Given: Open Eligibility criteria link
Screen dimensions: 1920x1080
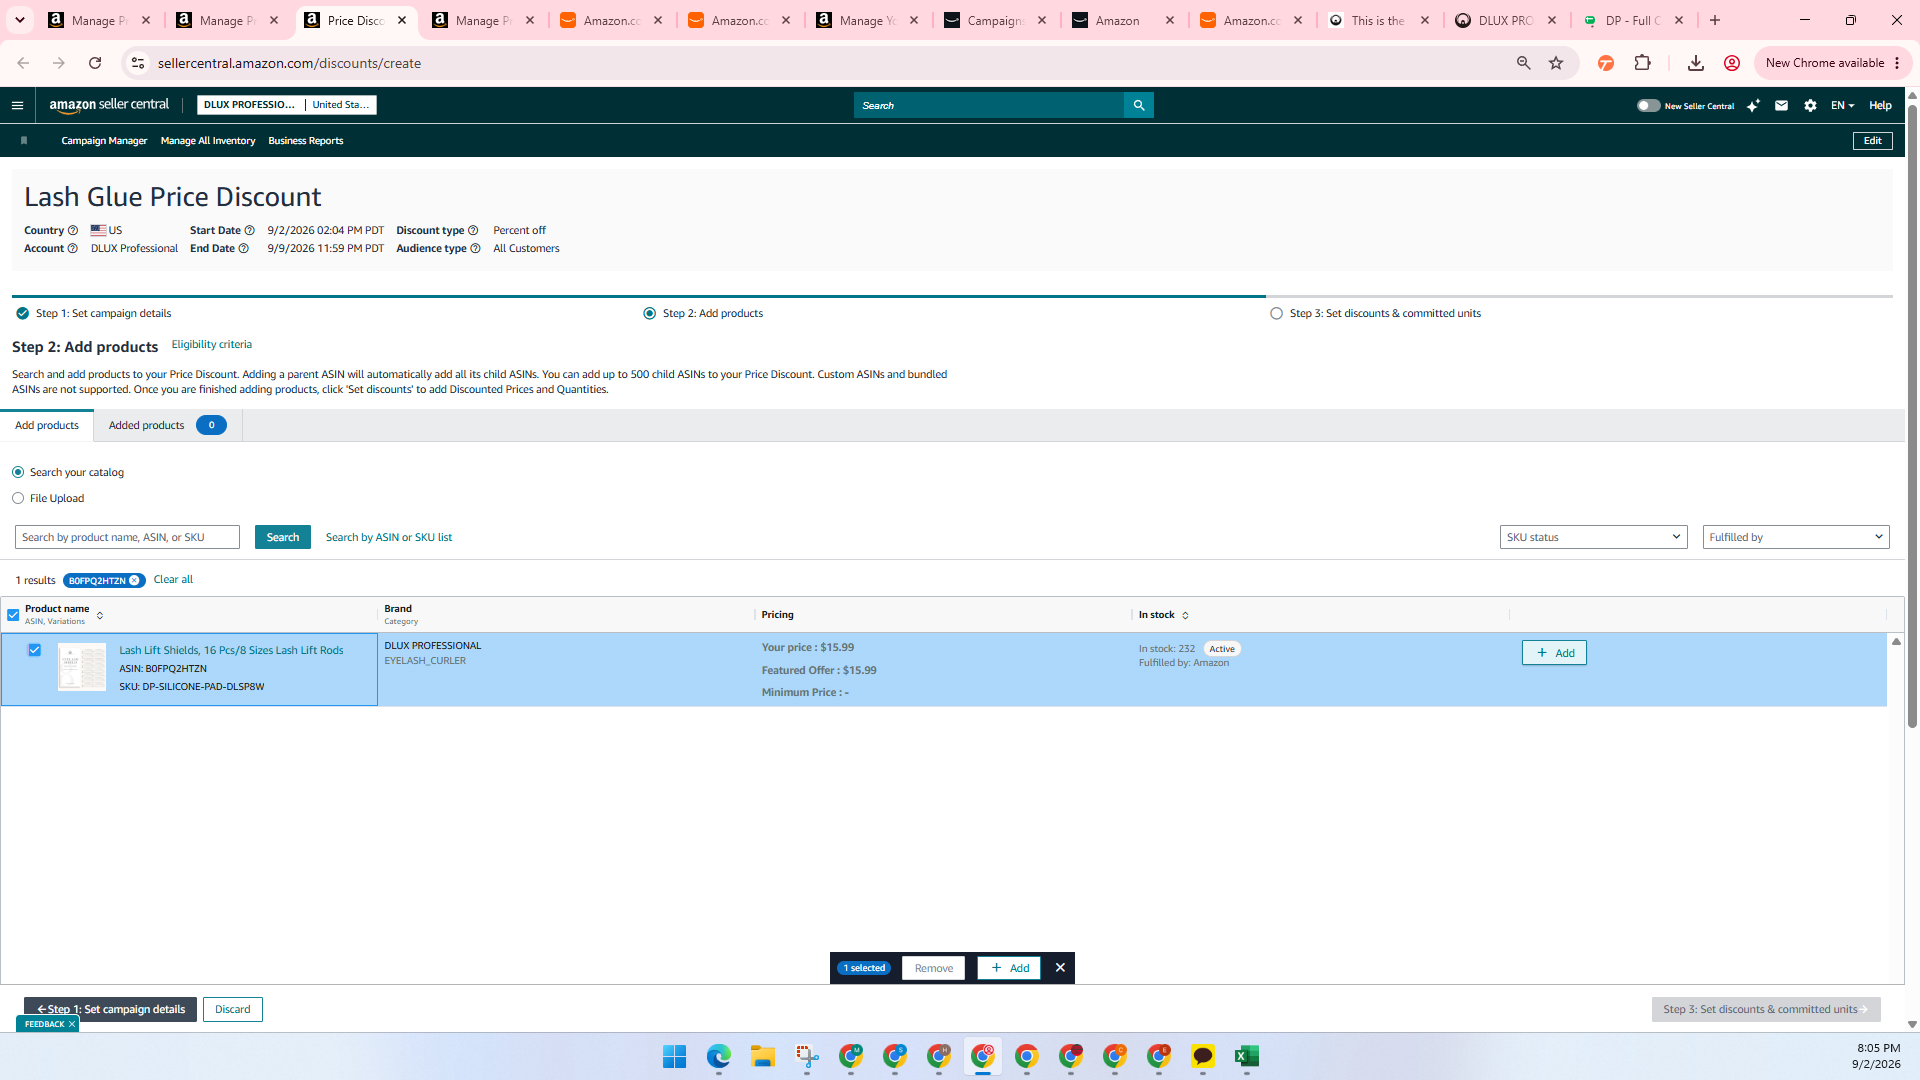Looking at the screenshot, I should point(211,344).
